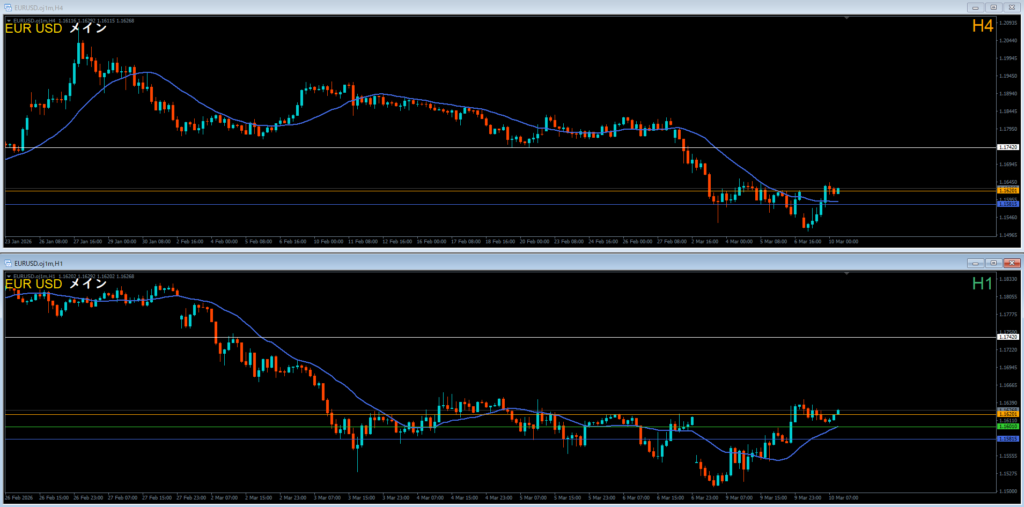Screen dimensions: 1024x507
Task: Click the orange current price label on H4
Action: (x=1008, y=189)
